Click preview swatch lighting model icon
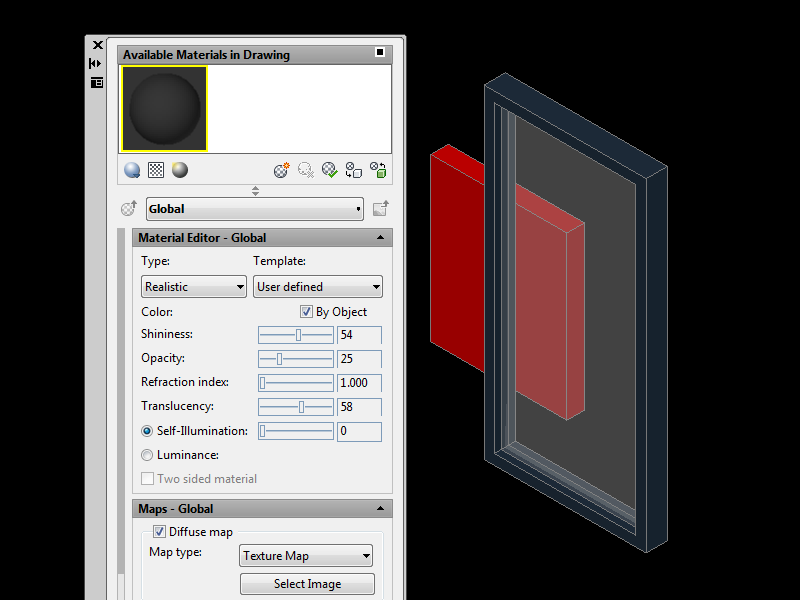Viewport: 800px width, 600px height. point(180,170)
